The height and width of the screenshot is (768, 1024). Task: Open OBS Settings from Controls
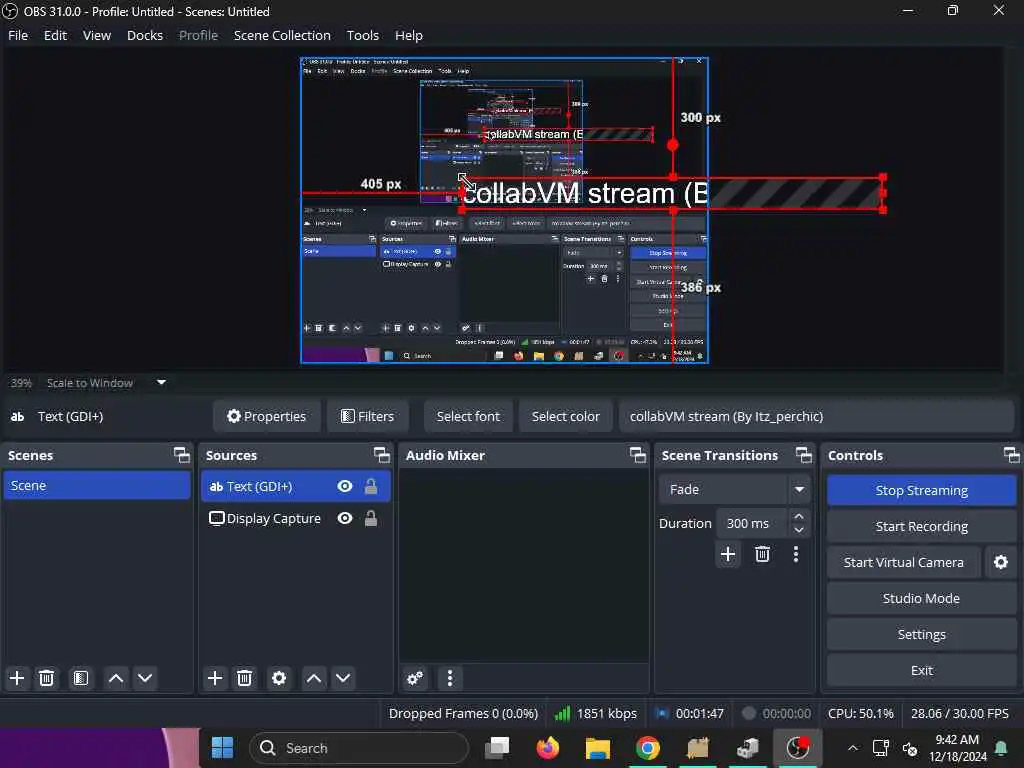coord(921,634)
